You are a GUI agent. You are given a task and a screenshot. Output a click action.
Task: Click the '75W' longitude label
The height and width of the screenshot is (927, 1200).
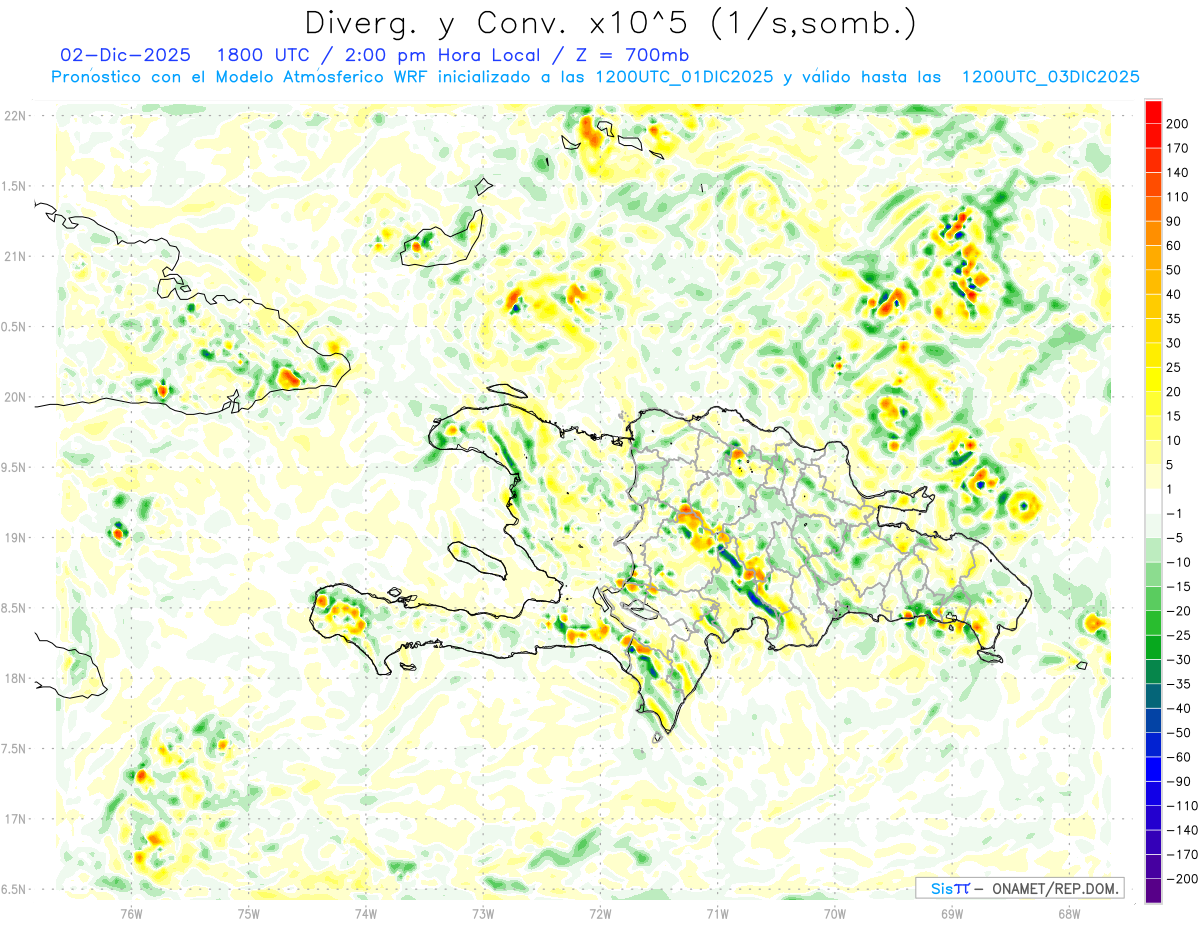click(x=248, y=913)
